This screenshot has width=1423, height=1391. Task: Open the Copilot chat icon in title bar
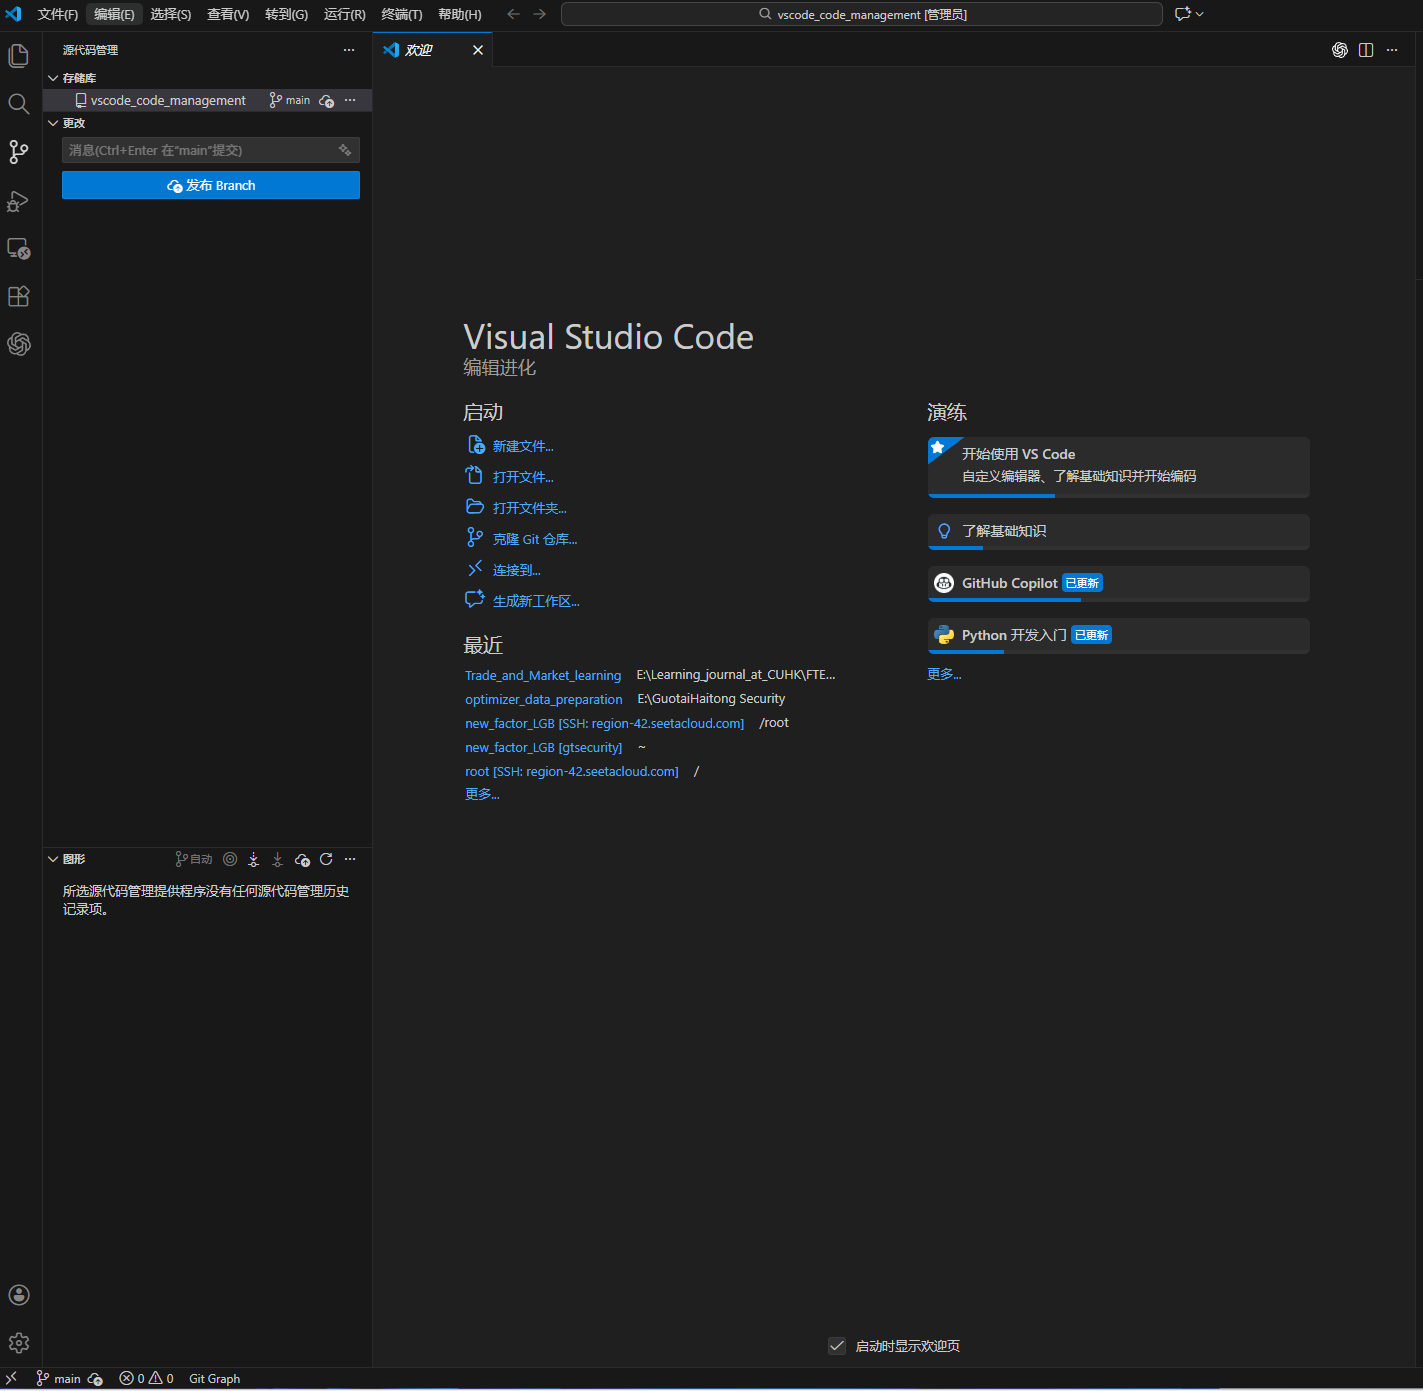pyautogui.click(x=1183, y=14)
